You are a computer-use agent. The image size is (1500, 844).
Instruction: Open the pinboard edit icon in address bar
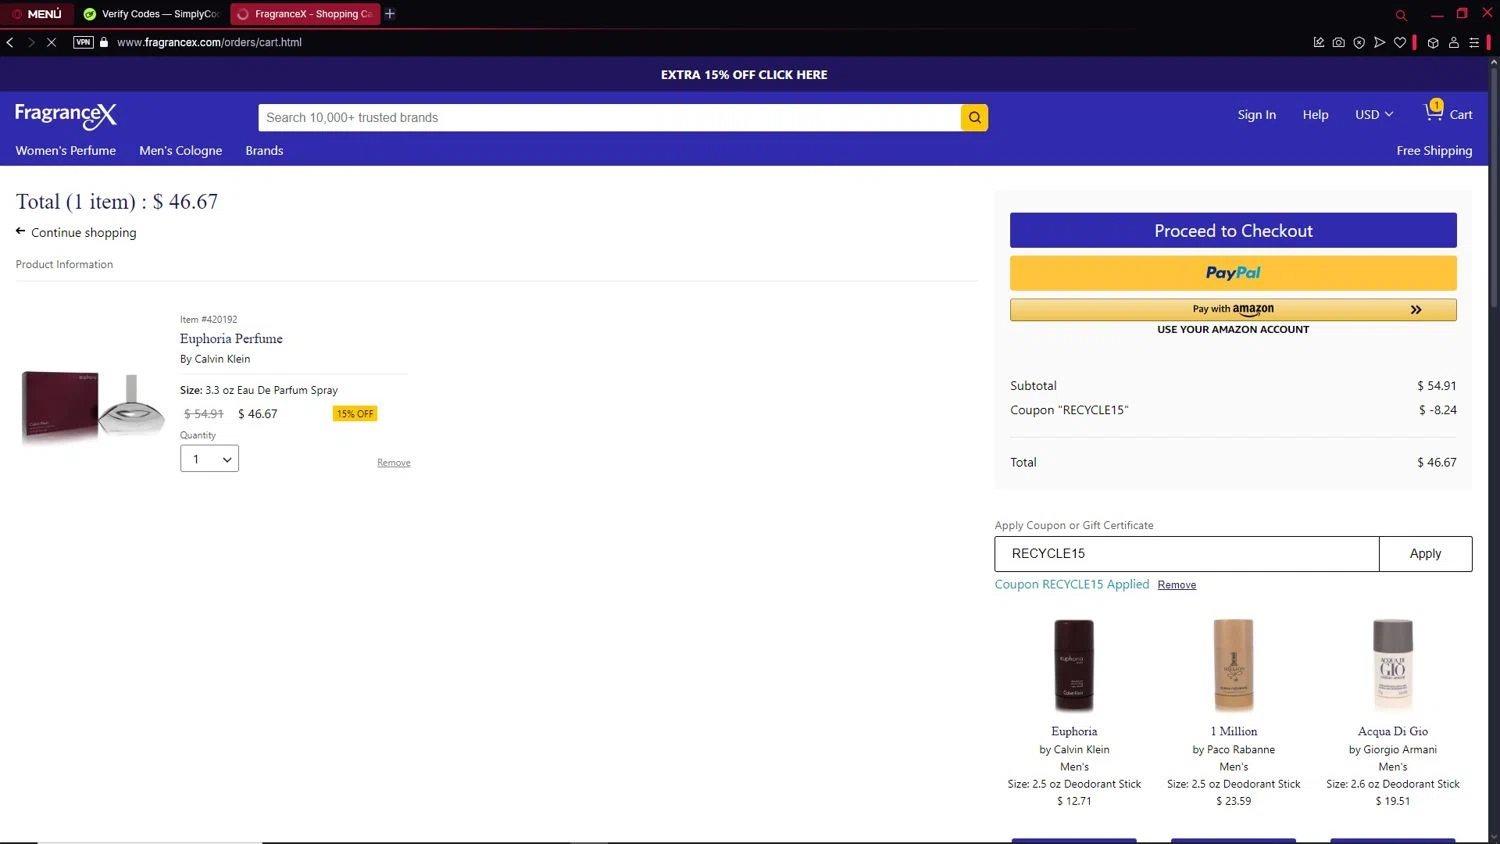pos(1319,42)
